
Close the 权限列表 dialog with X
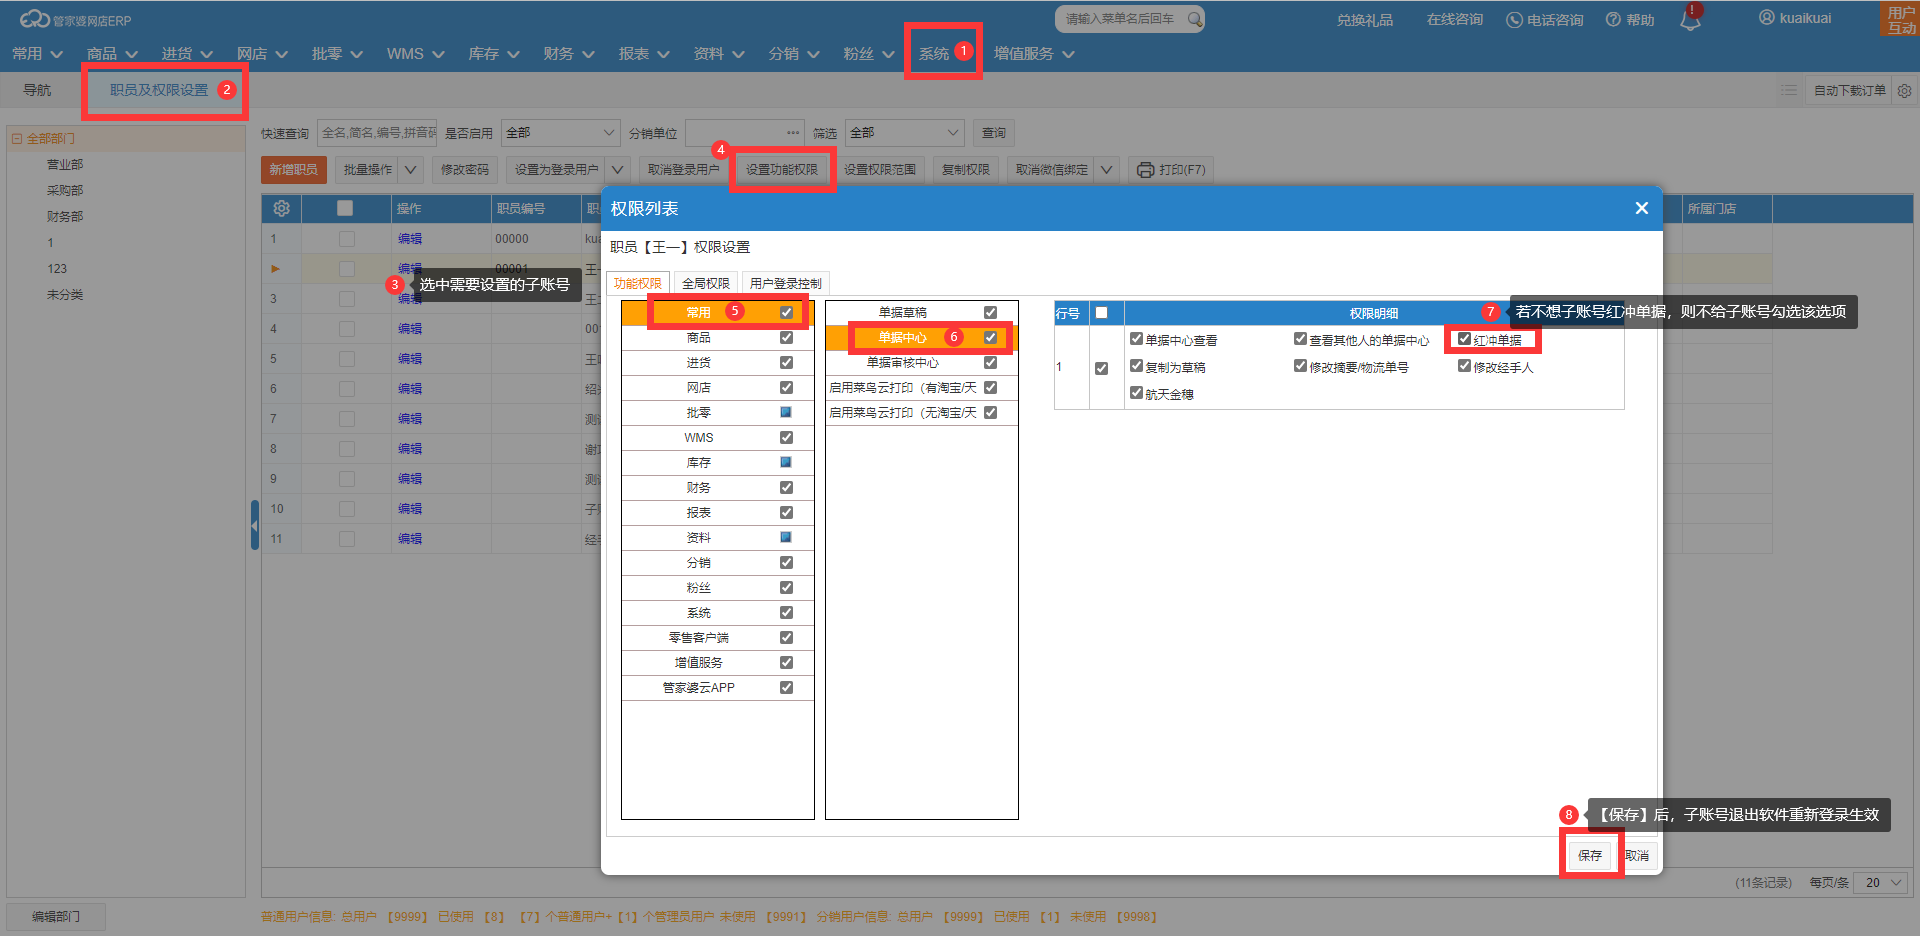click(1641, 208)
